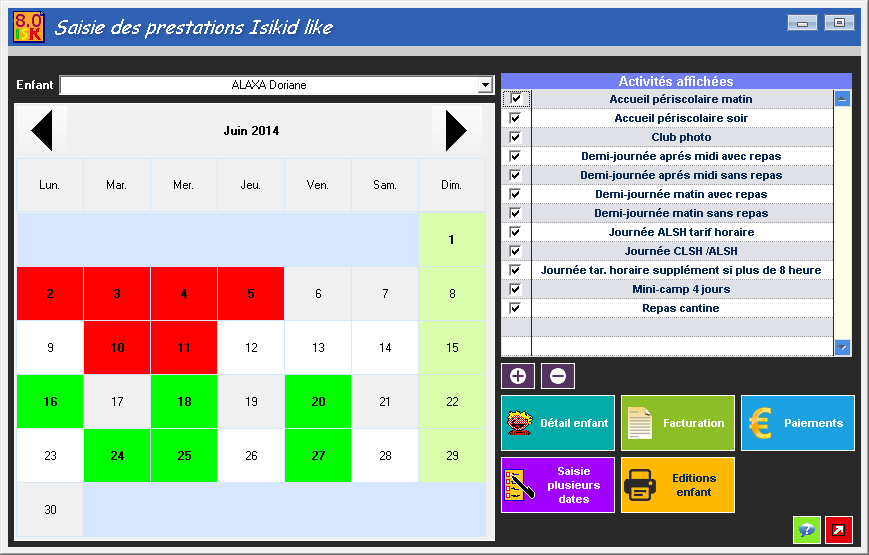Screen dimensions: 869x555
Task: Uncheck the Club photo activity
Action: (515, 137)
